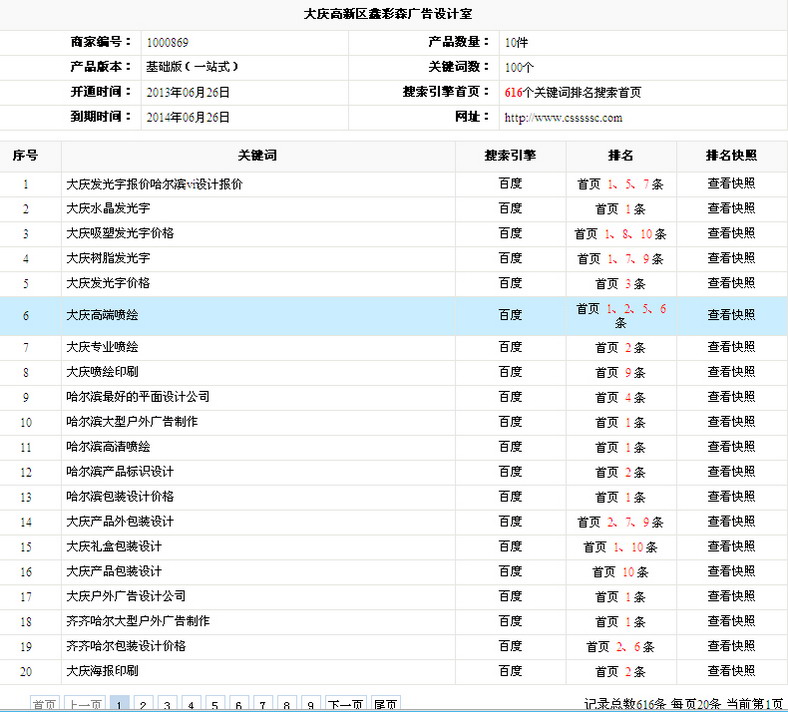Click opening date 2013年06月26日

point(188,92)
